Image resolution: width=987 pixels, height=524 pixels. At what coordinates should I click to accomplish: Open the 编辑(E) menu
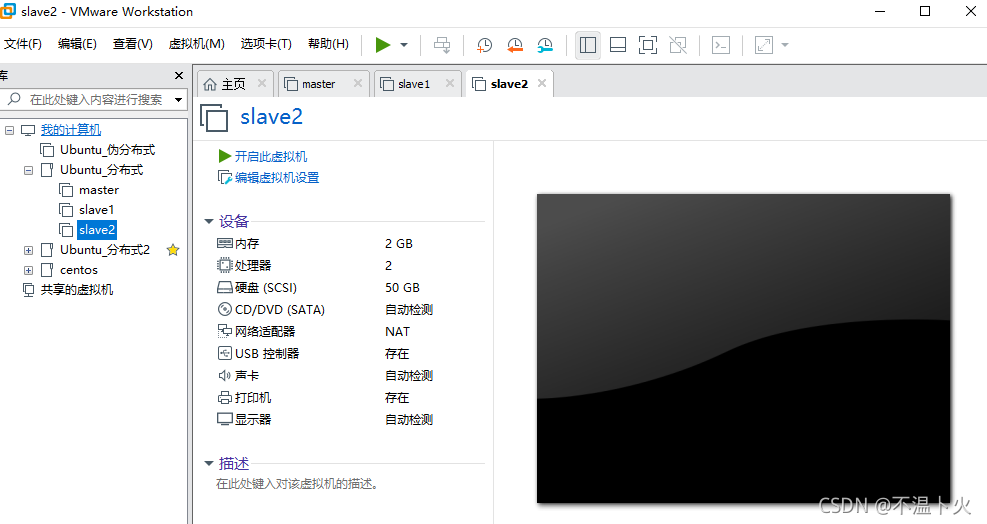click(x=77, y=43)
